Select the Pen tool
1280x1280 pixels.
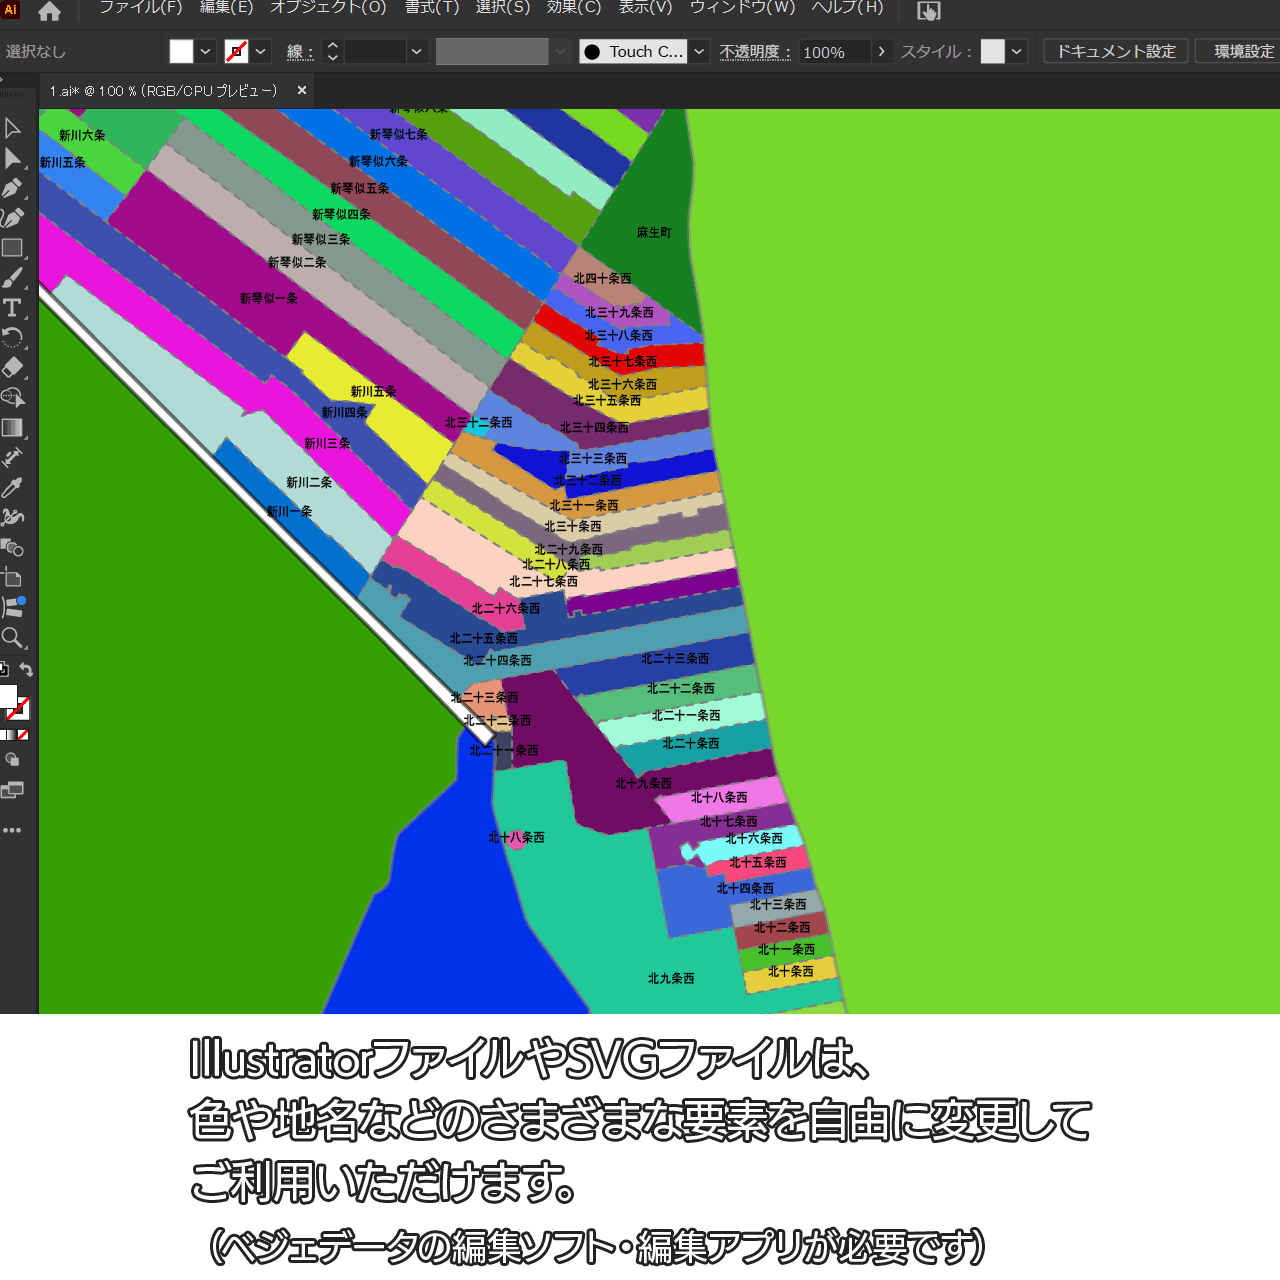[x=12, y=188]
